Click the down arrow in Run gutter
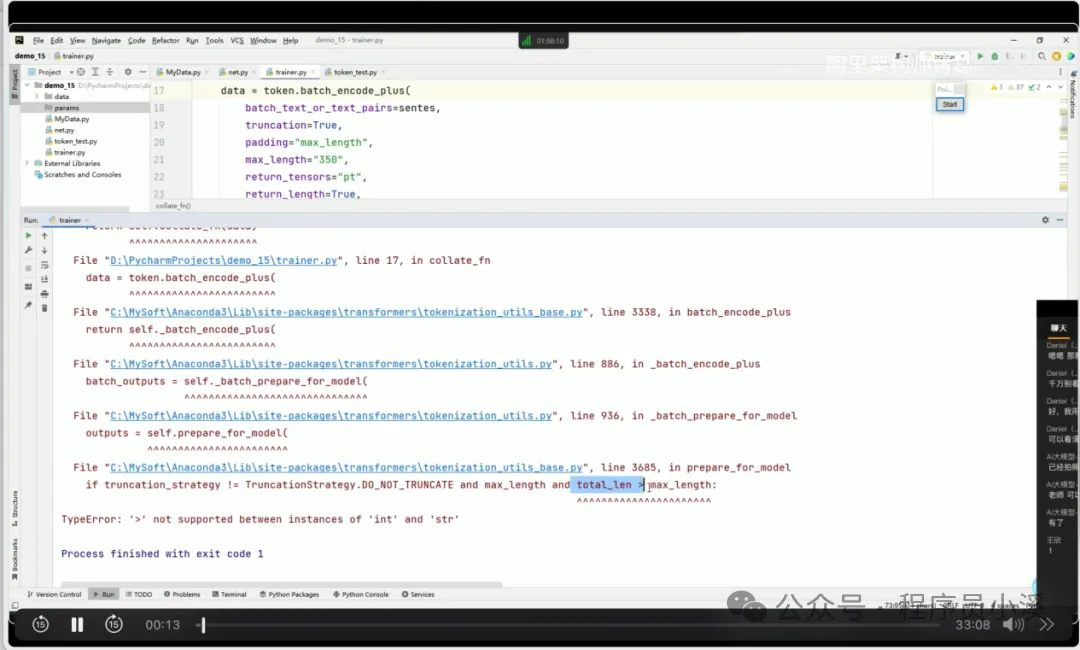Screen dimensions: 1080x650 (45, 251)
